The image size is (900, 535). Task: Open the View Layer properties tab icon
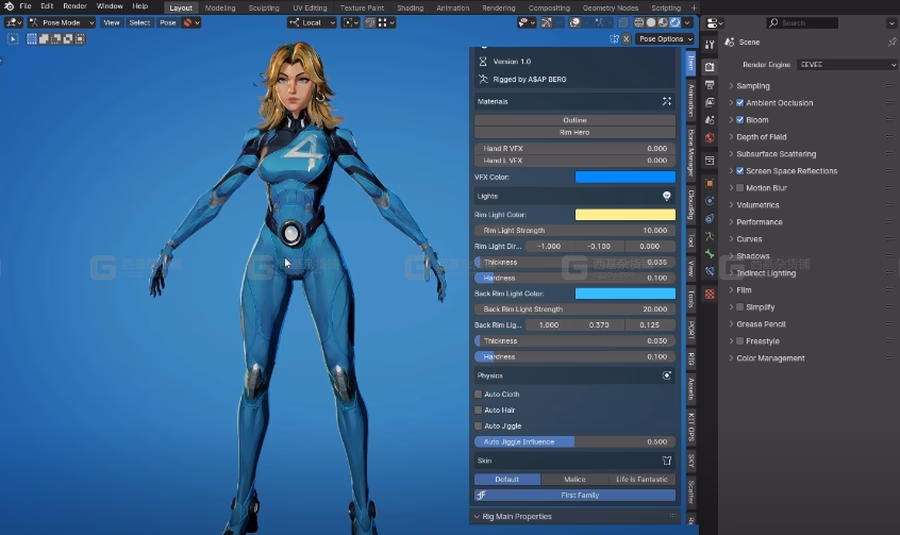pyautogui.click(x=710, y=102)
